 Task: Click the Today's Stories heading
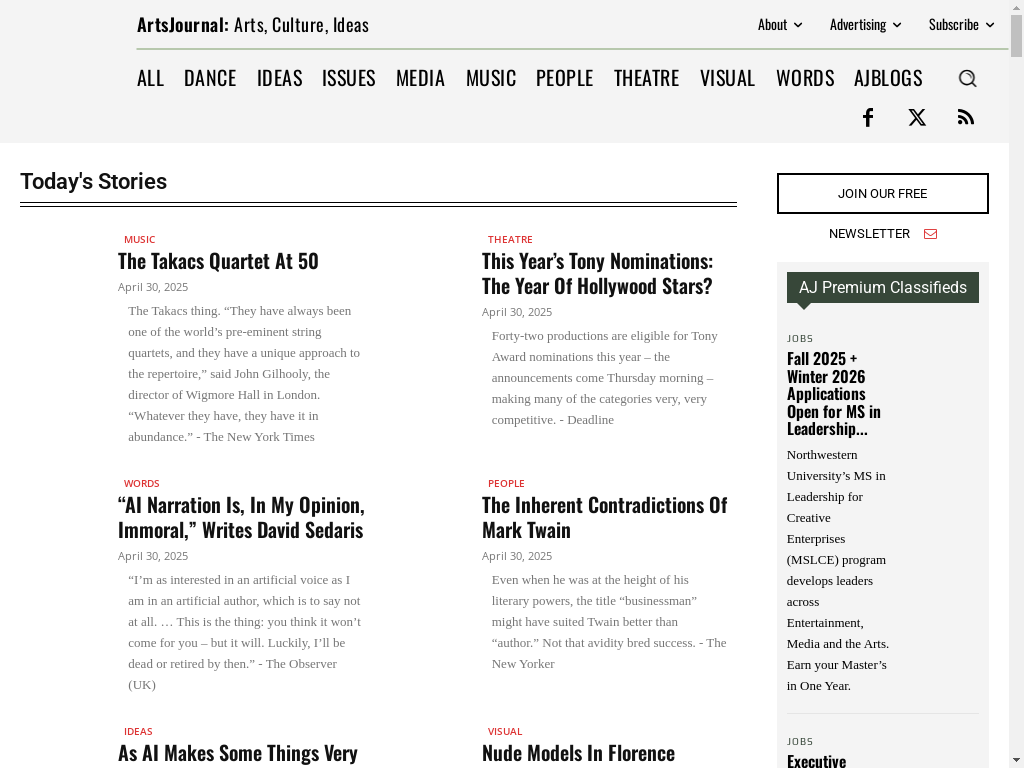pyautogui.click(x=93, y=182)
